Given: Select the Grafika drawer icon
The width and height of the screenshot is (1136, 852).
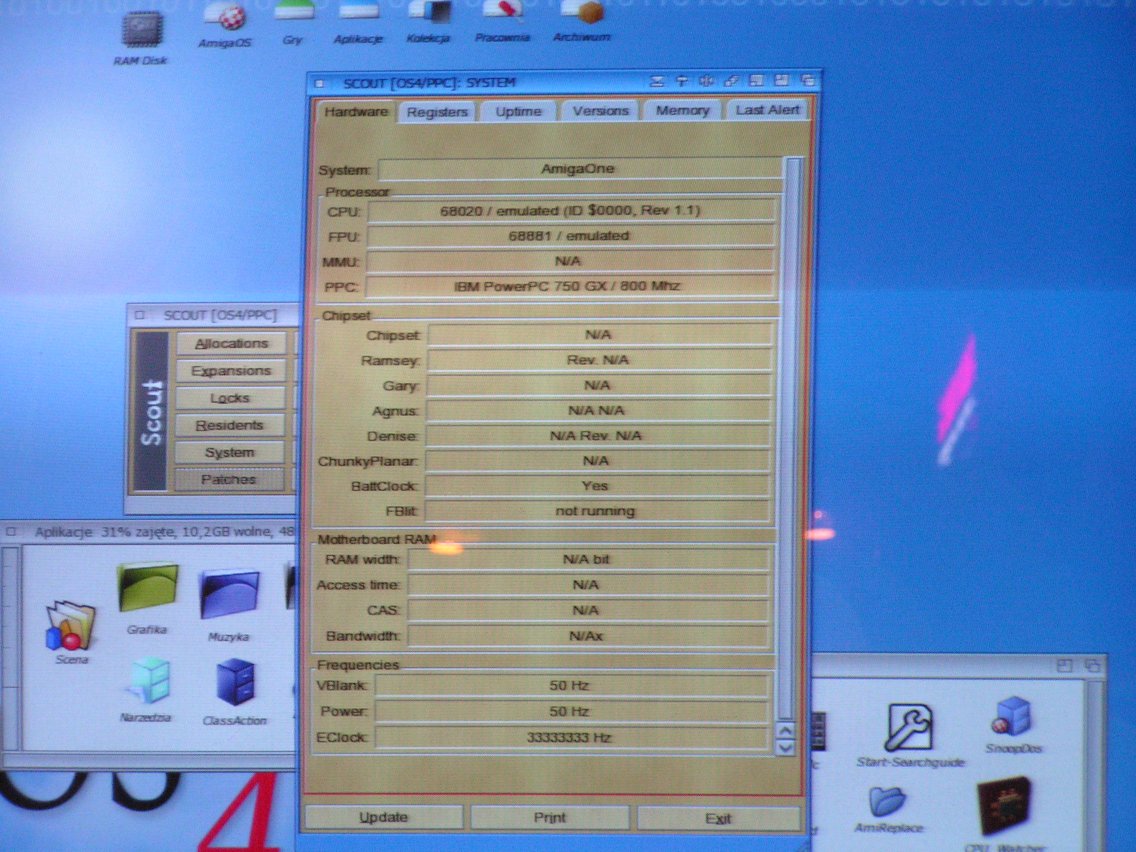Looking at the screenshot, I should click(147, 588).
